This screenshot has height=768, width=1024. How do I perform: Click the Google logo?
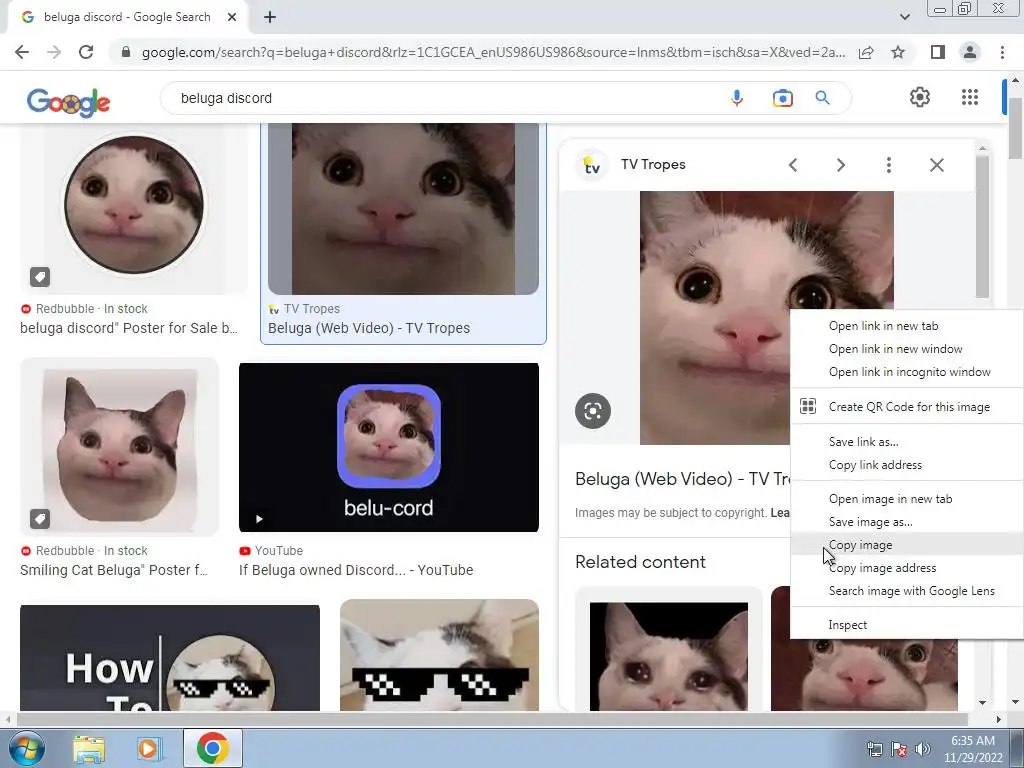click(x=68, y=102)
